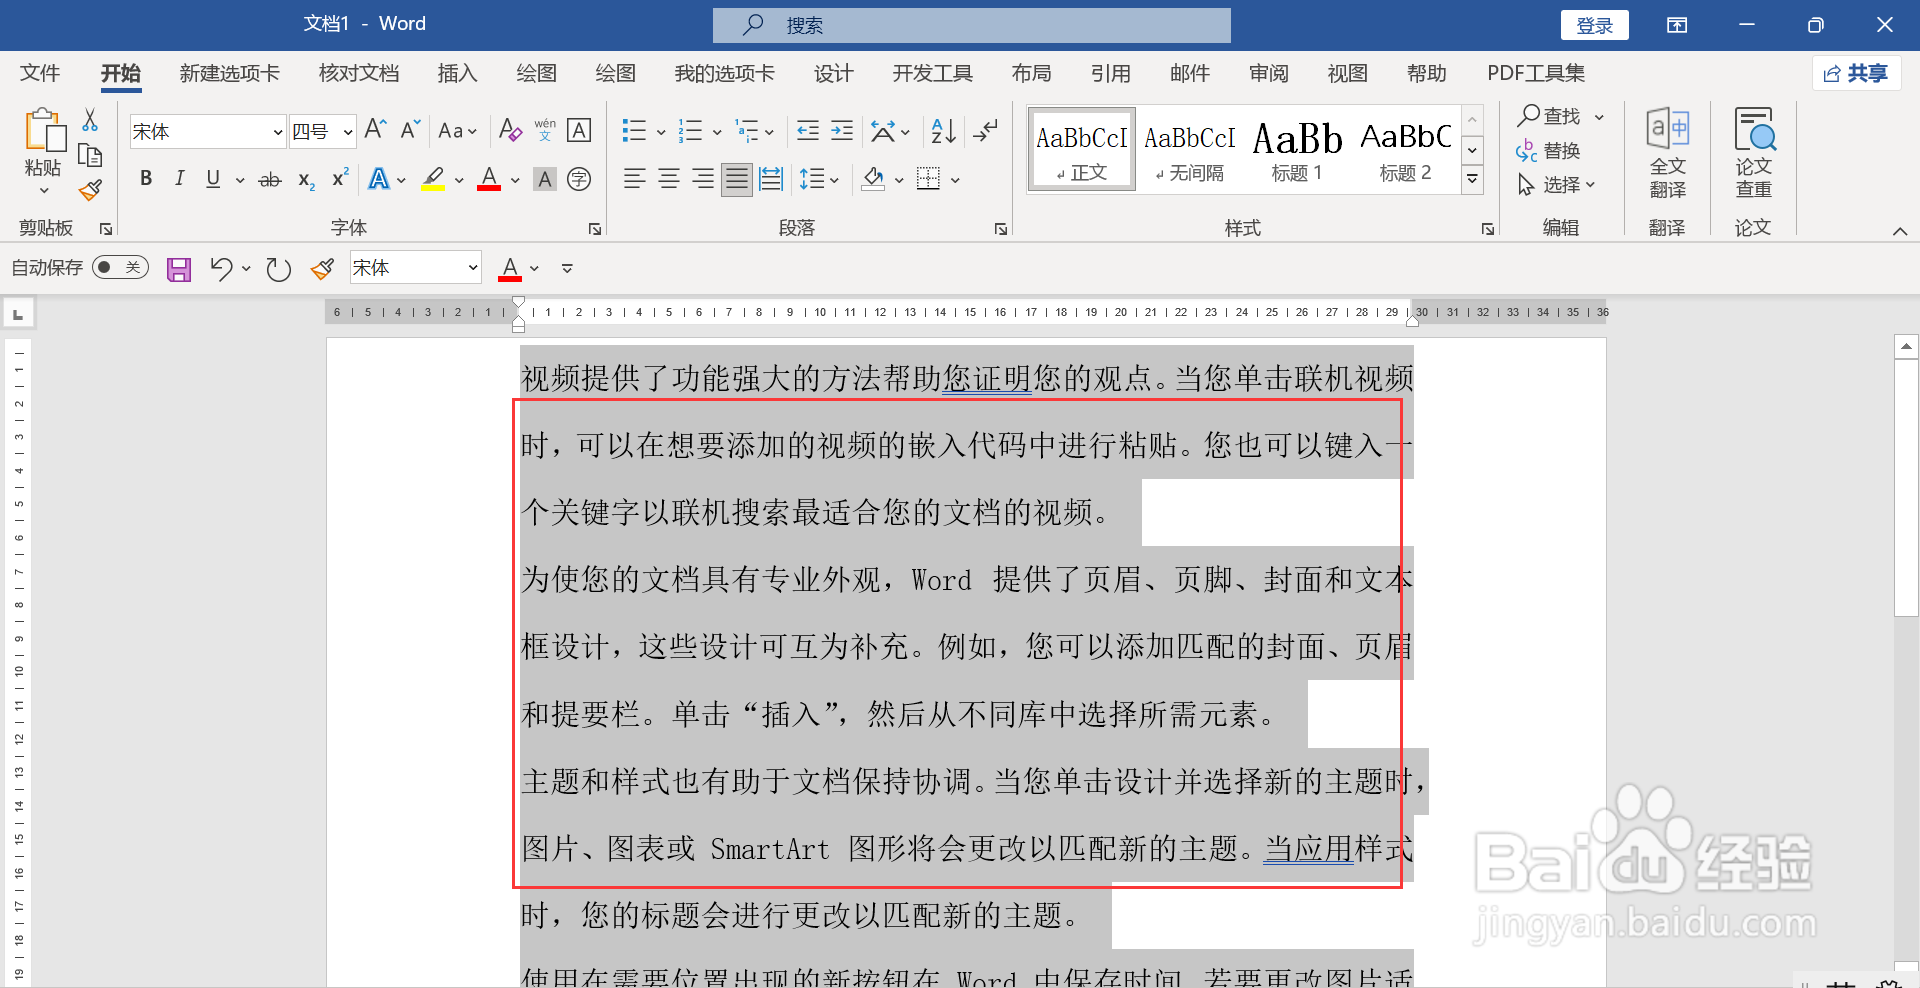Click the character border A icon
1920x988 pixels.
pos(579,130)
